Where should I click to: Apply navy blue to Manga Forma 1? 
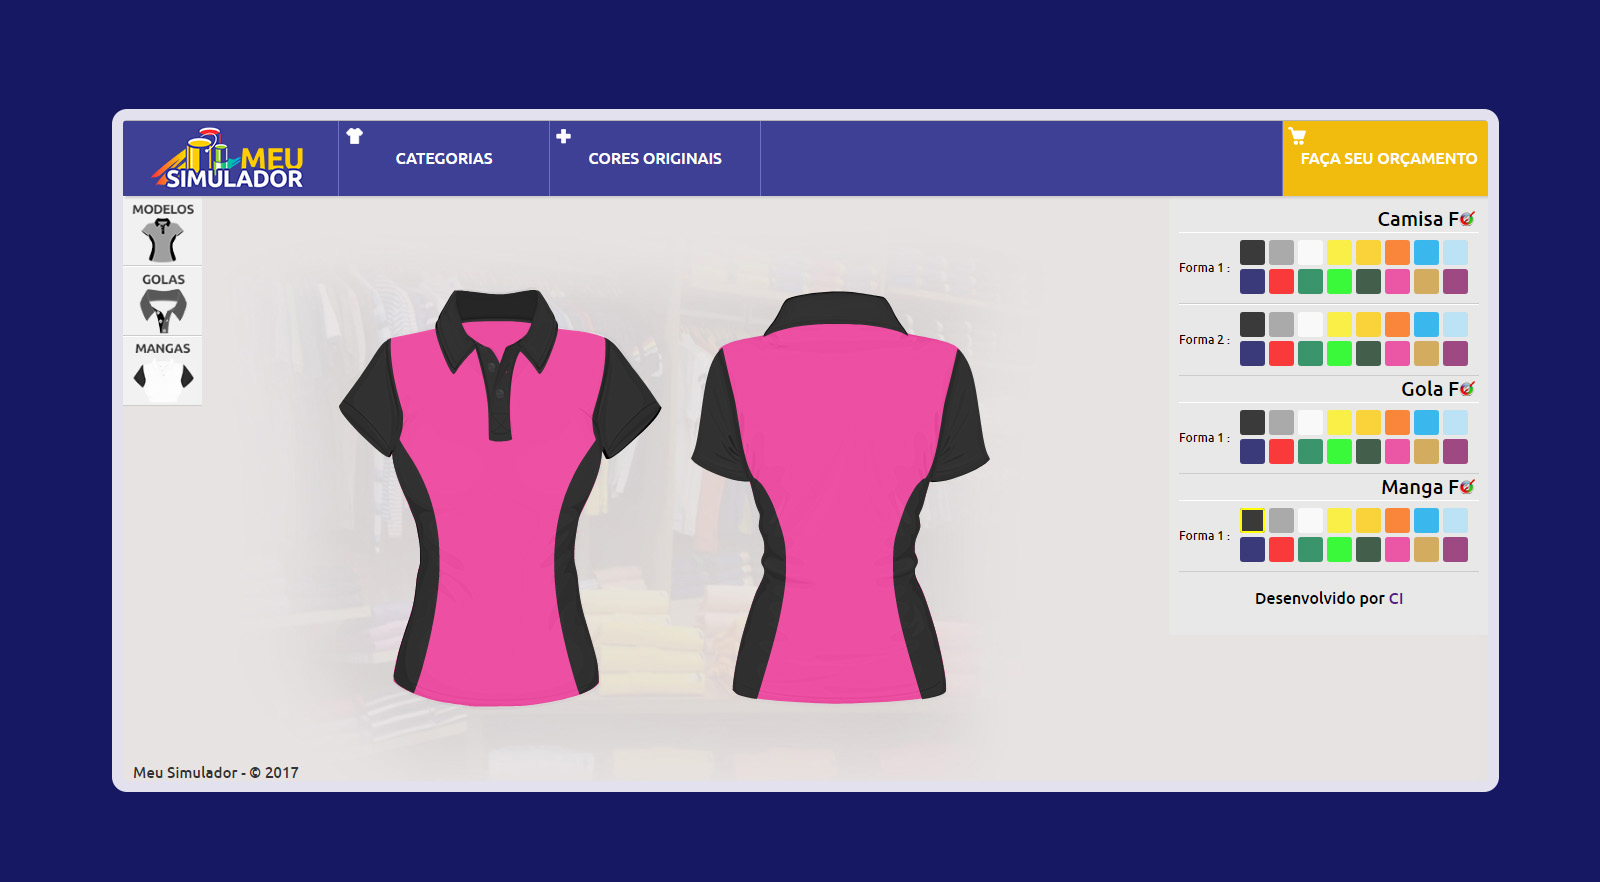[x=1252, y=549]
